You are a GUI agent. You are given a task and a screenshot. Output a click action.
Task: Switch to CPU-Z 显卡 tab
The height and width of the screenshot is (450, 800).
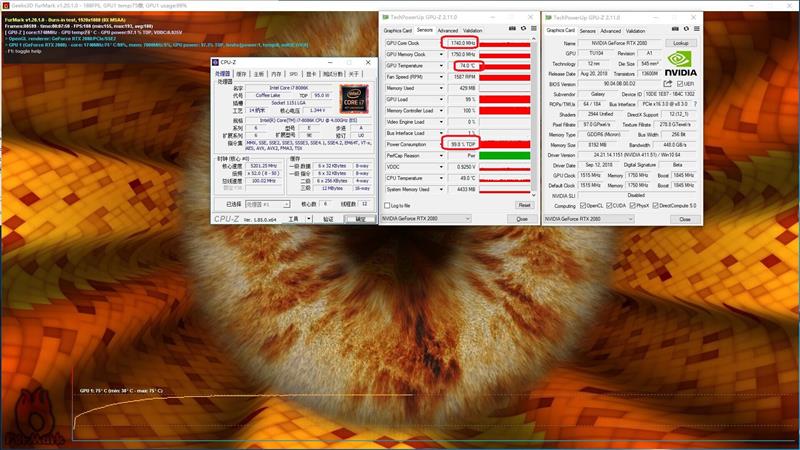point(311,74)
